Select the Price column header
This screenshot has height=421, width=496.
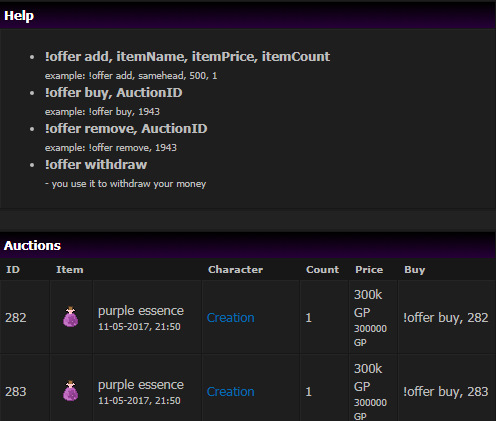pyautogui.click(x=369, y=270)
